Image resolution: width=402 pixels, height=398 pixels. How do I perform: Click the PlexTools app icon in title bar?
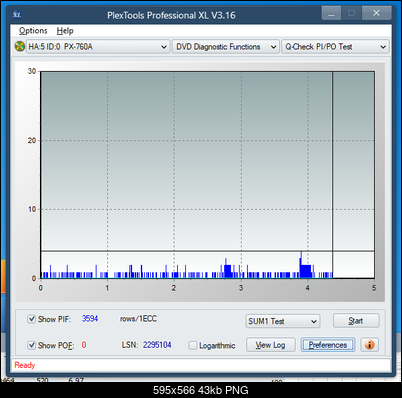click(17, 15)
